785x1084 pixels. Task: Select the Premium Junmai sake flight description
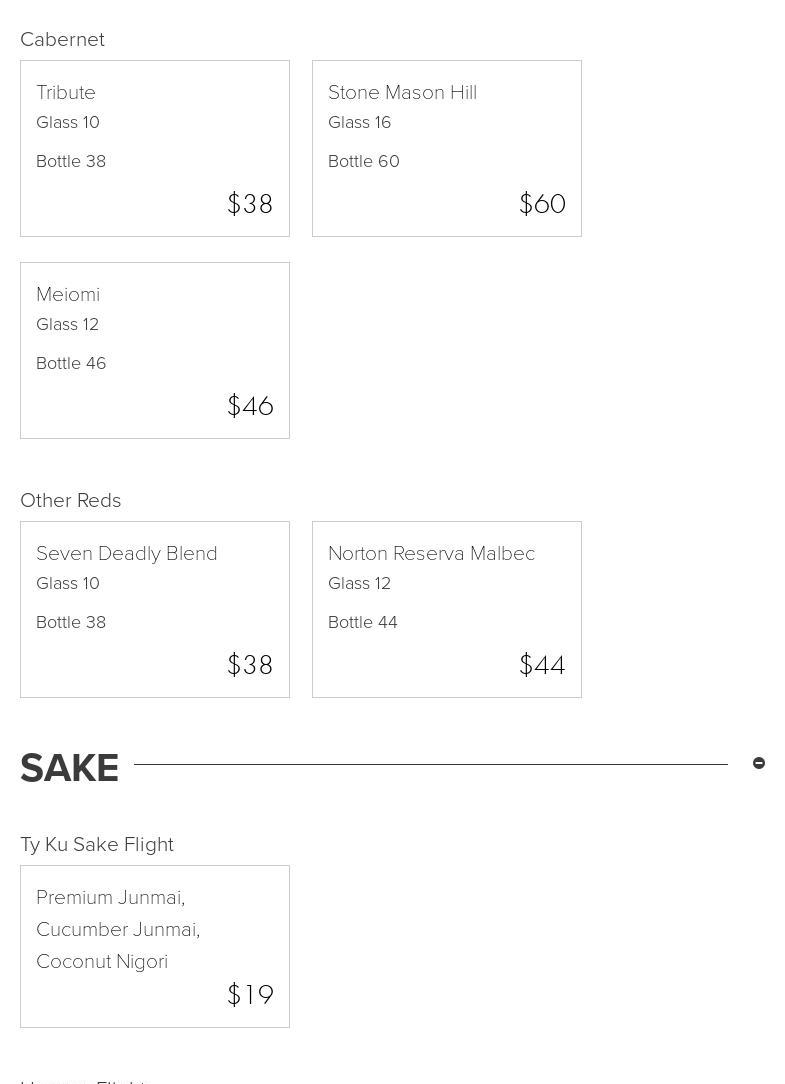click(118, 929)
